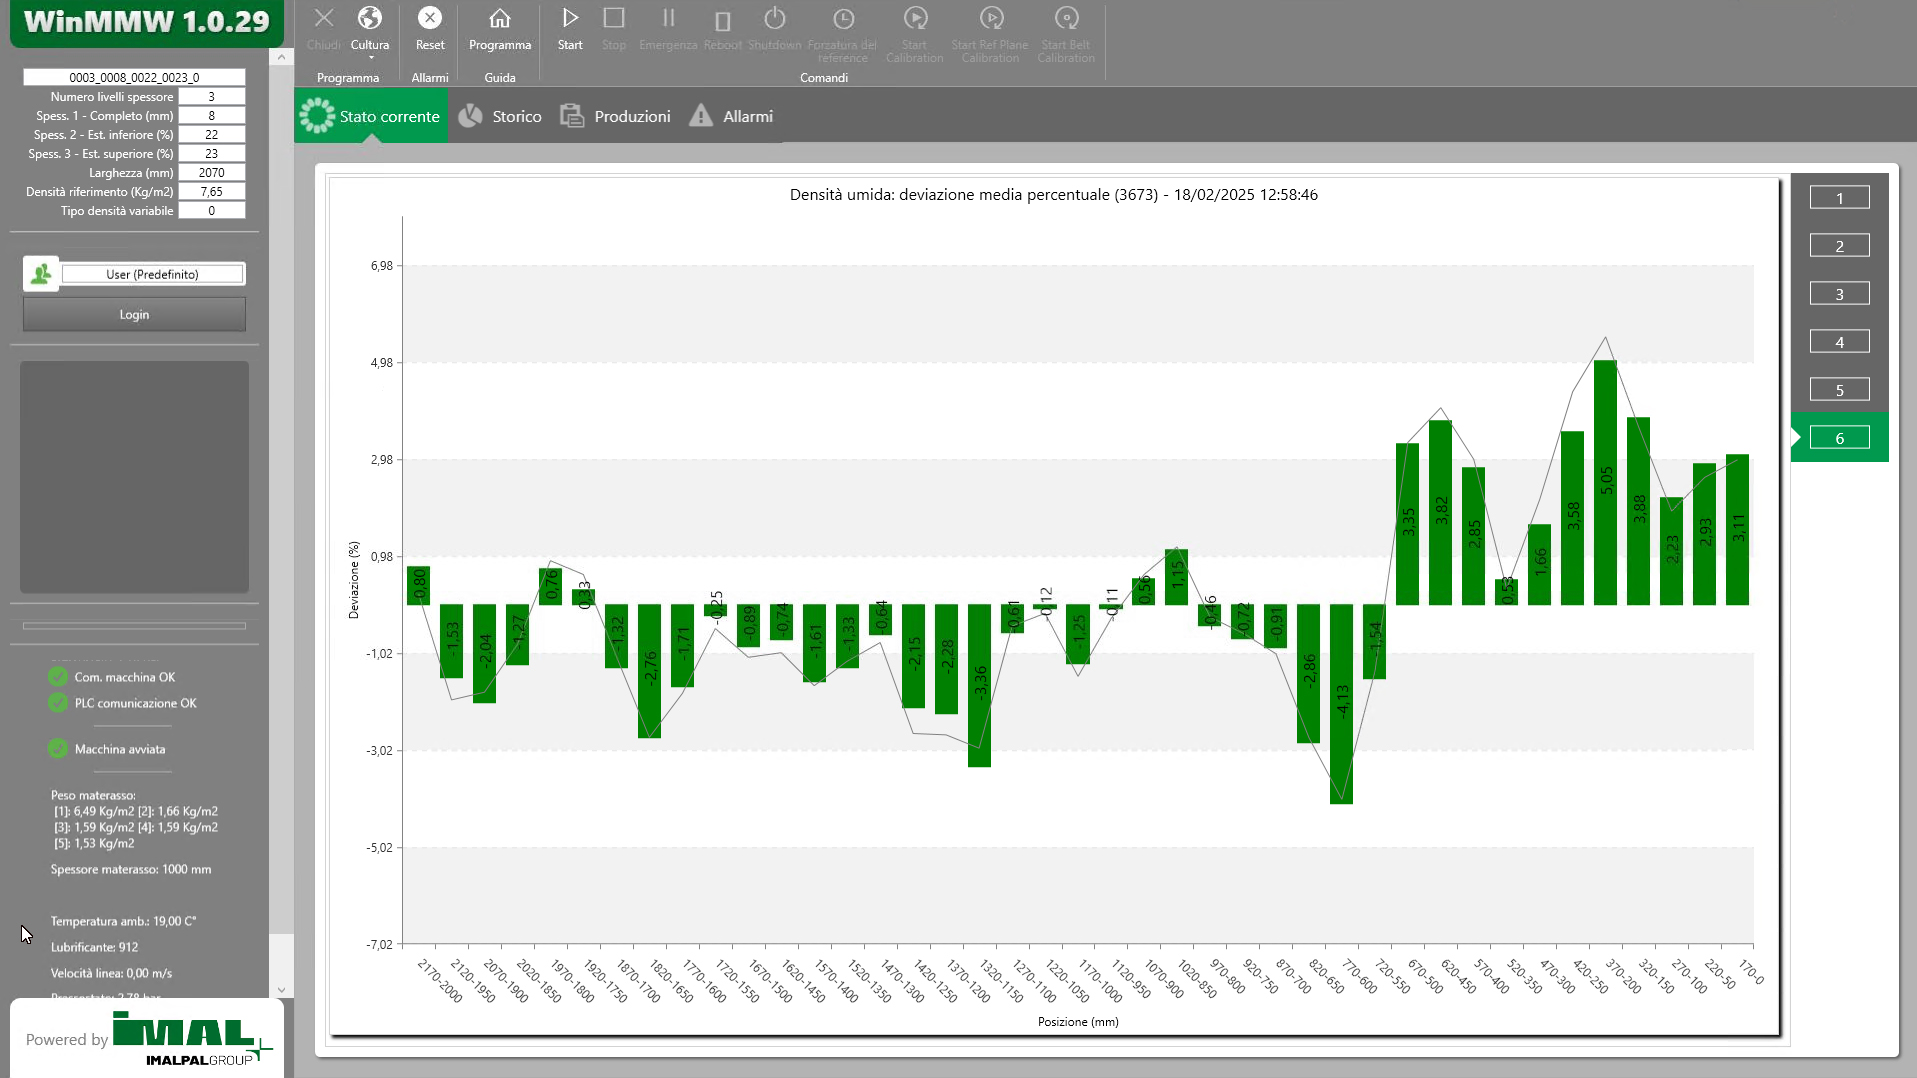
Task: Select the Stato corrente tab
Action: pos(371,117)
